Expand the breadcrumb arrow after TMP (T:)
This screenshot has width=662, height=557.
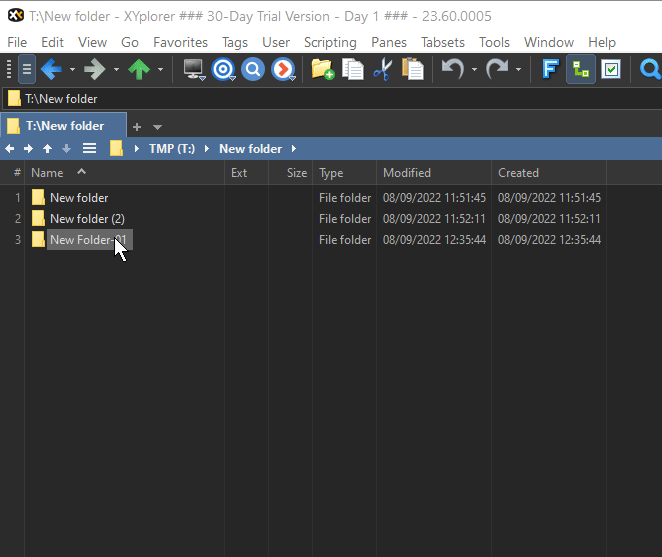(207, 149)
